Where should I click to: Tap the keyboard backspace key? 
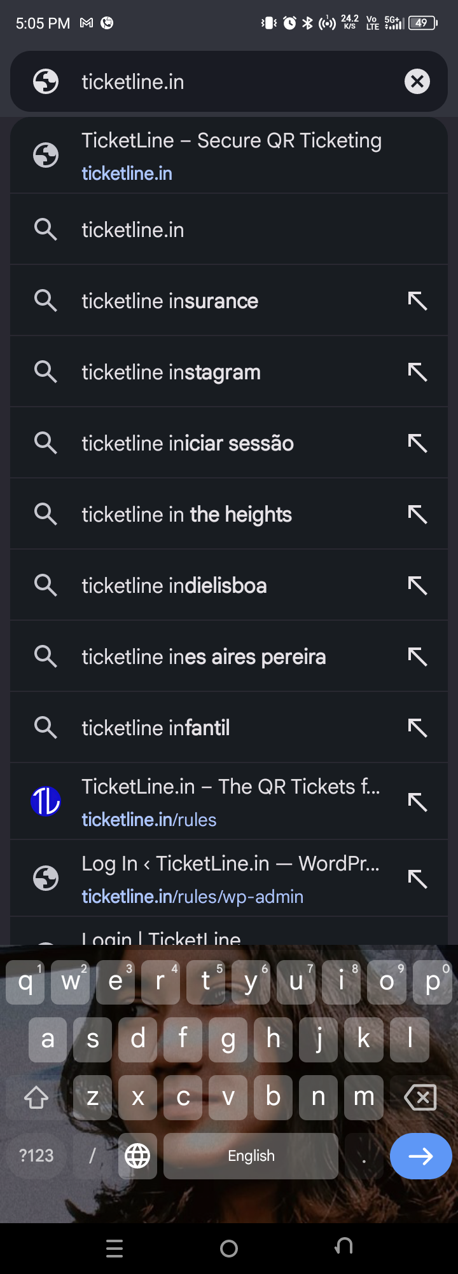pos(420,1097)
